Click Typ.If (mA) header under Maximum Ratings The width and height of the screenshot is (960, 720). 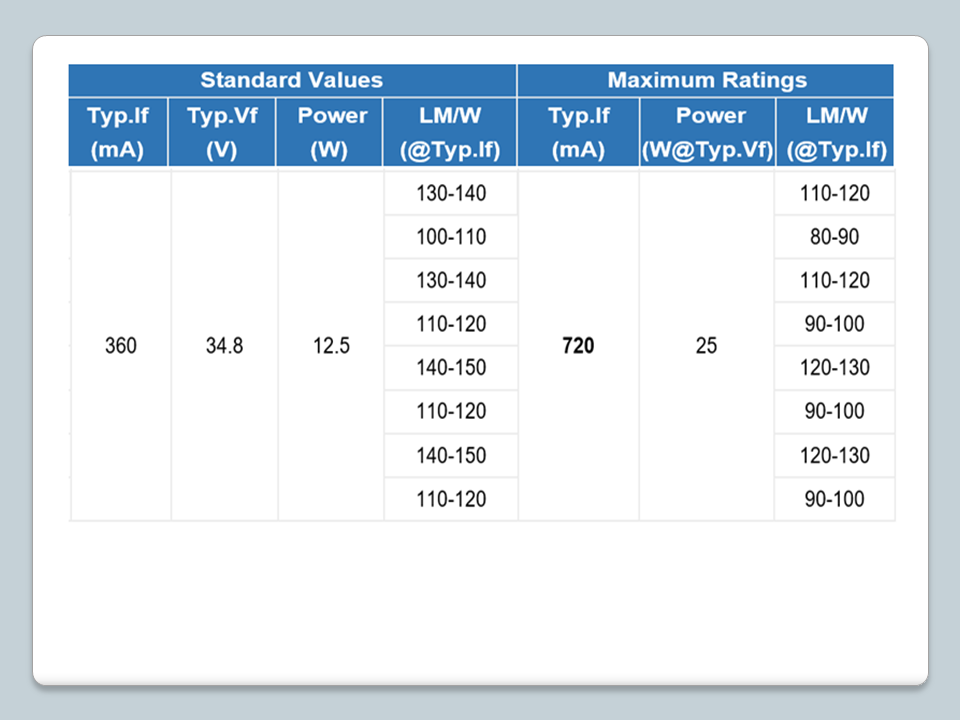click(x=578, y=132)
